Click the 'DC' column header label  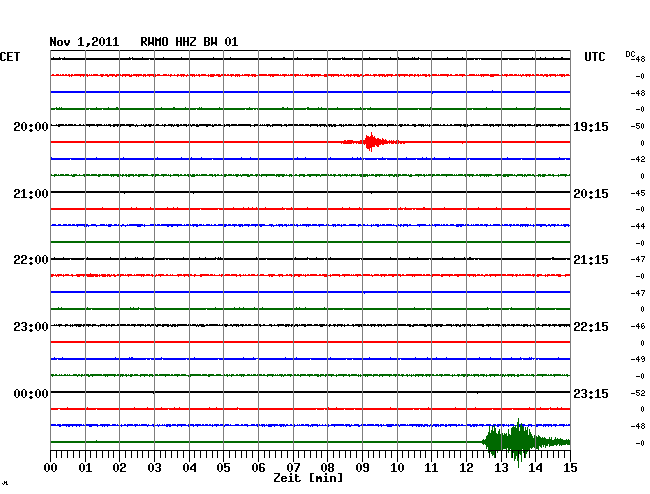[630, 55]
